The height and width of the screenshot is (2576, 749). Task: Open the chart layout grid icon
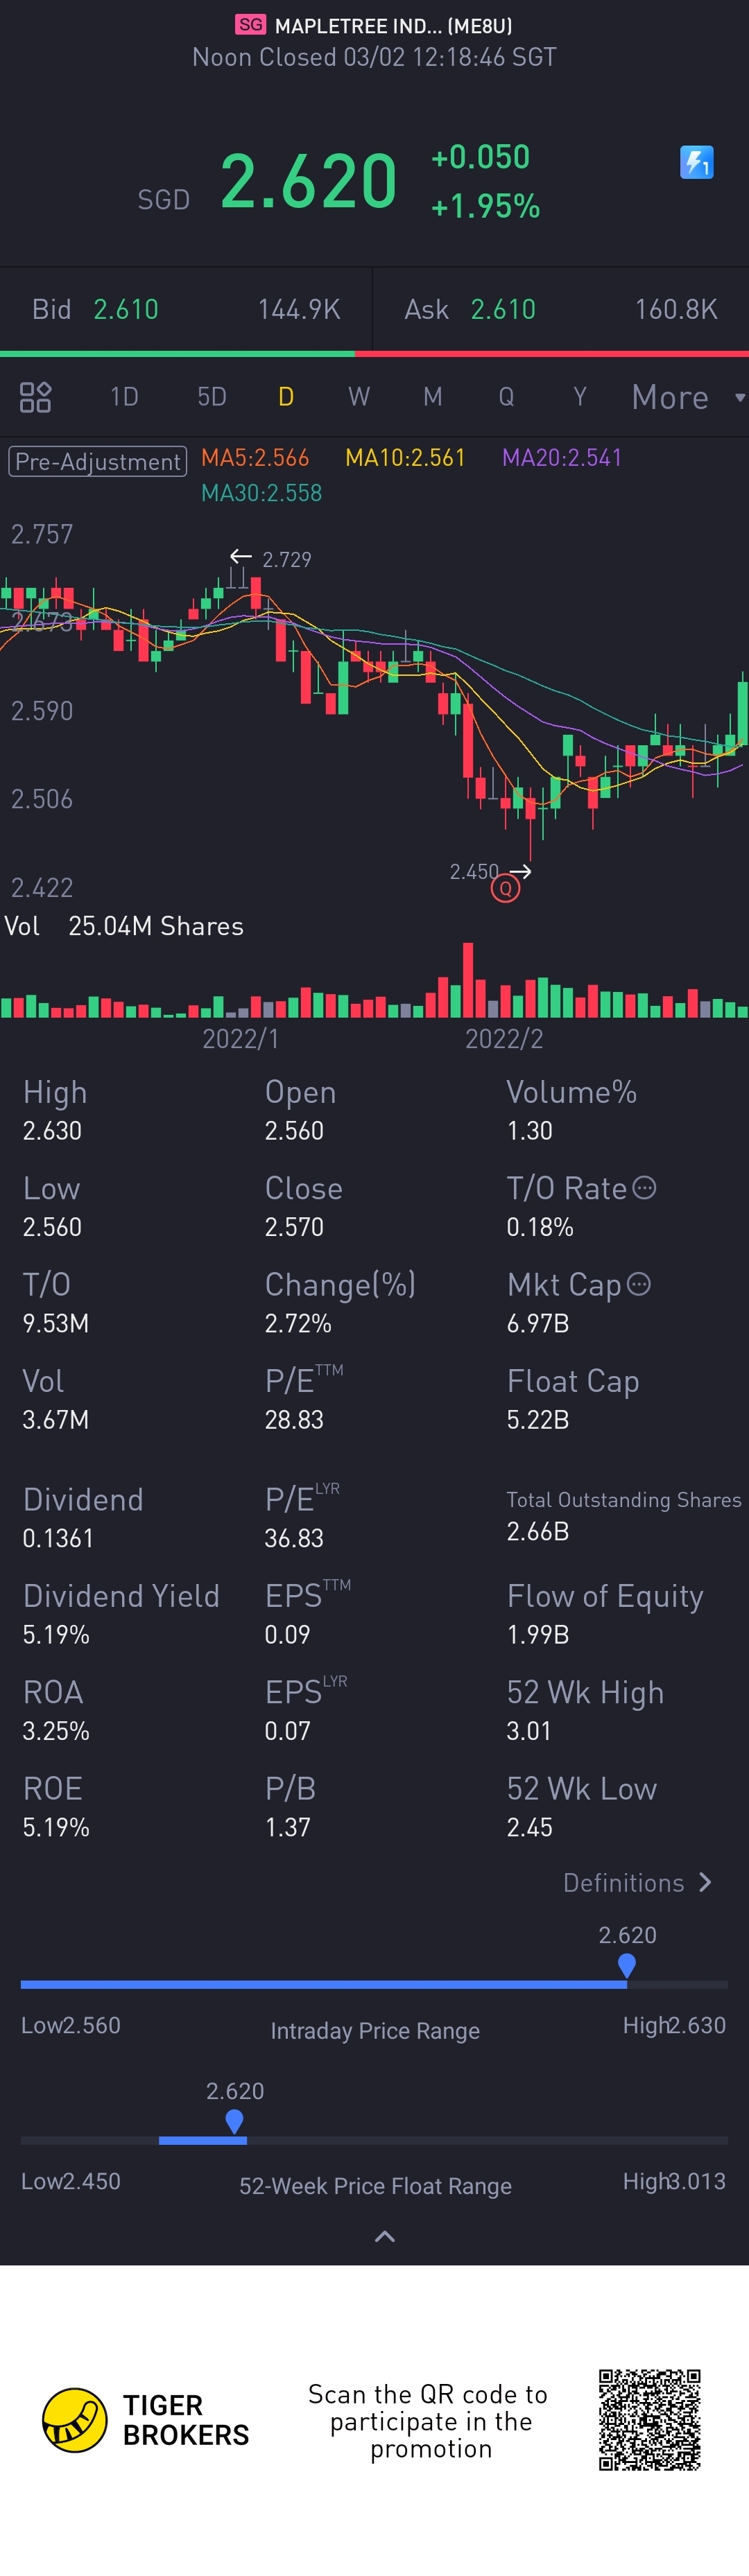click(x=36, y=397)
